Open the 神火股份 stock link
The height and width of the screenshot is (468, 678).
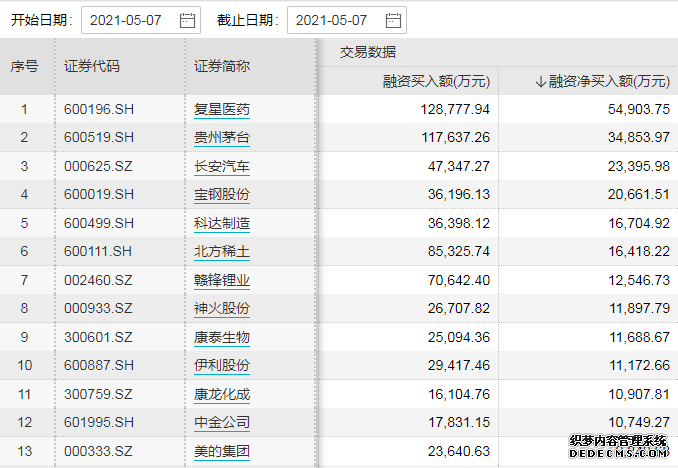[222, 308]
